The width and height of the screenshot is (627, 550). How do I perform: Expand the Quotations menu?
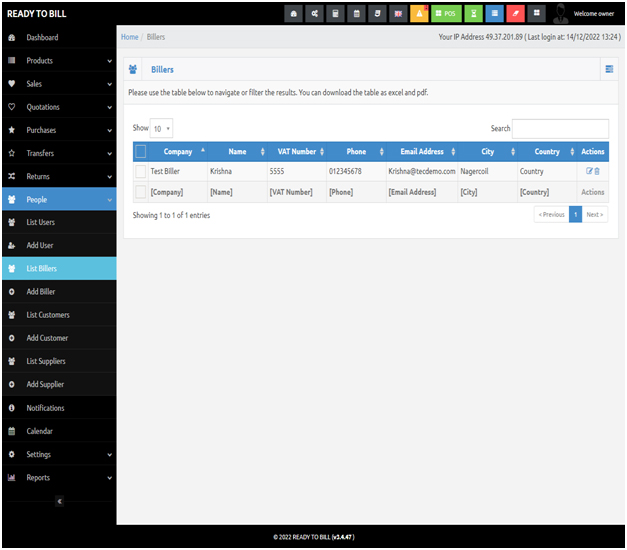click(59, 107)
